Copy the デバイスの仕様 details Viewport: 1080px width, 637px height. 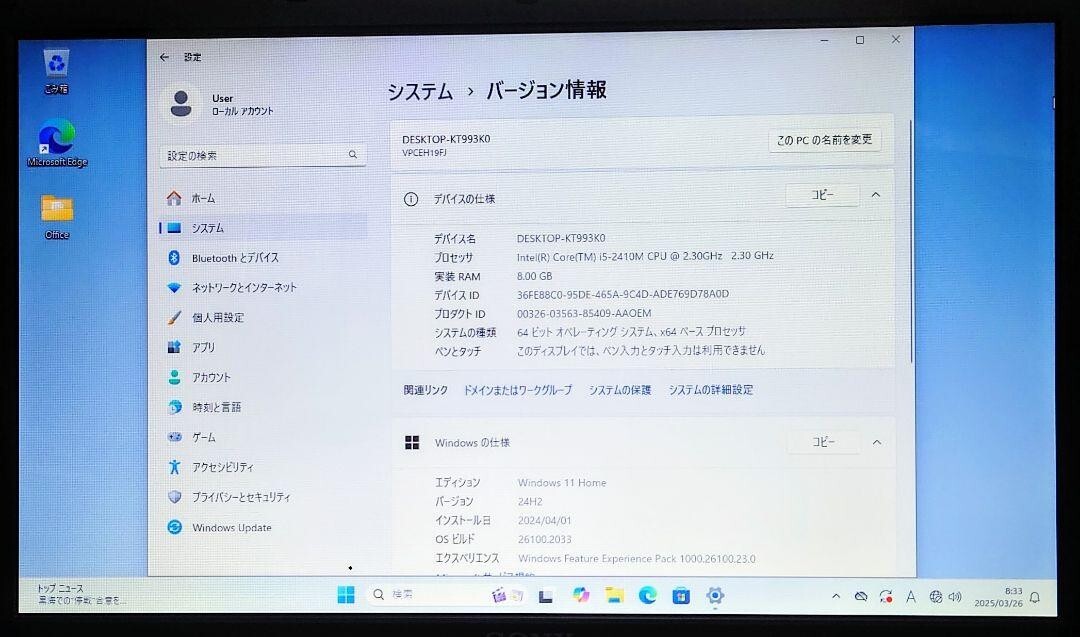click(x=822, y=195)
